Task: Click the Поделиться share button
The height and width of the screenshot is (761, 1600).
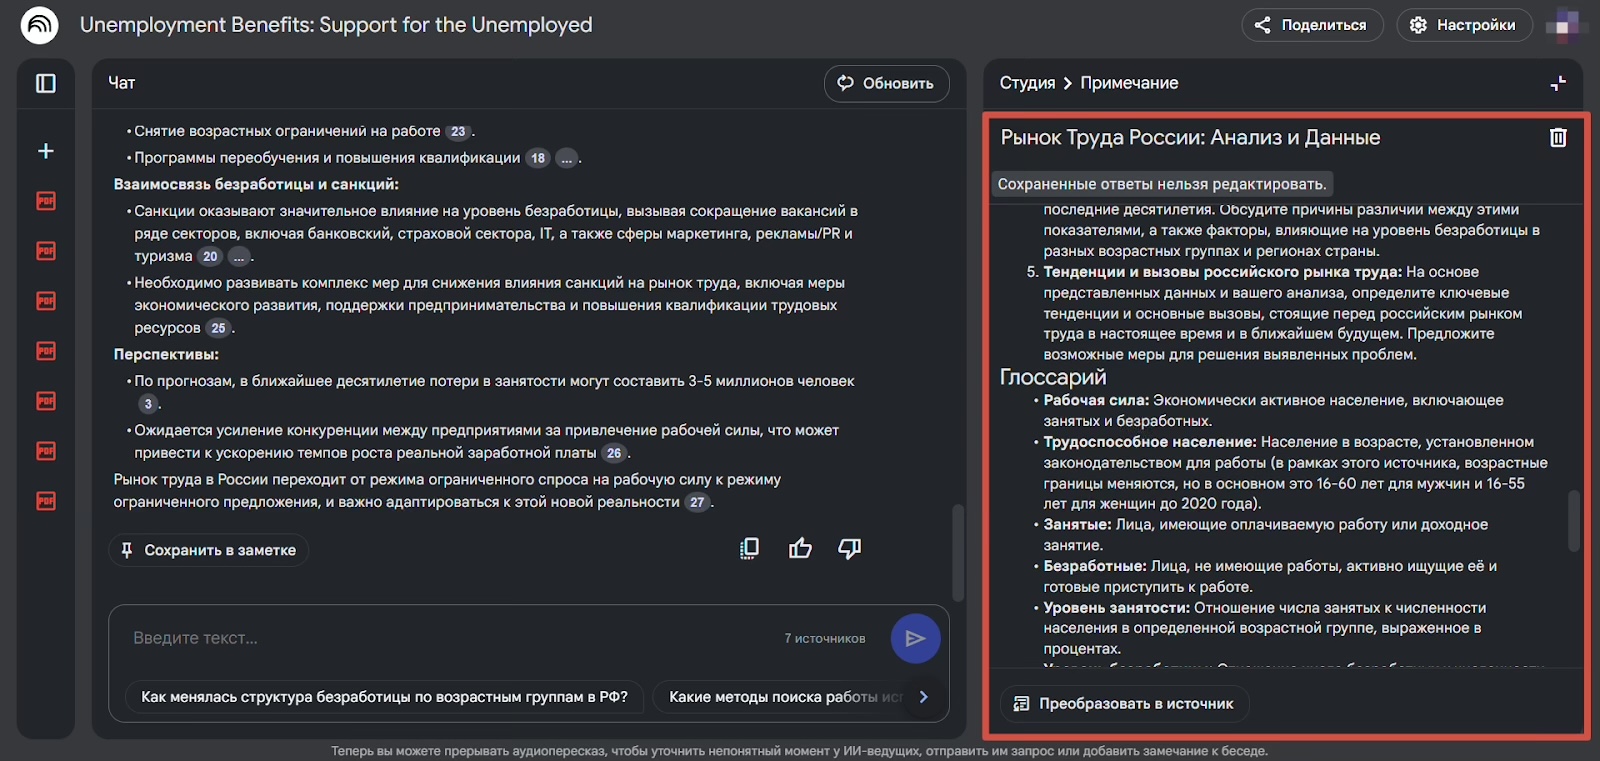Action: [1312, 25]
